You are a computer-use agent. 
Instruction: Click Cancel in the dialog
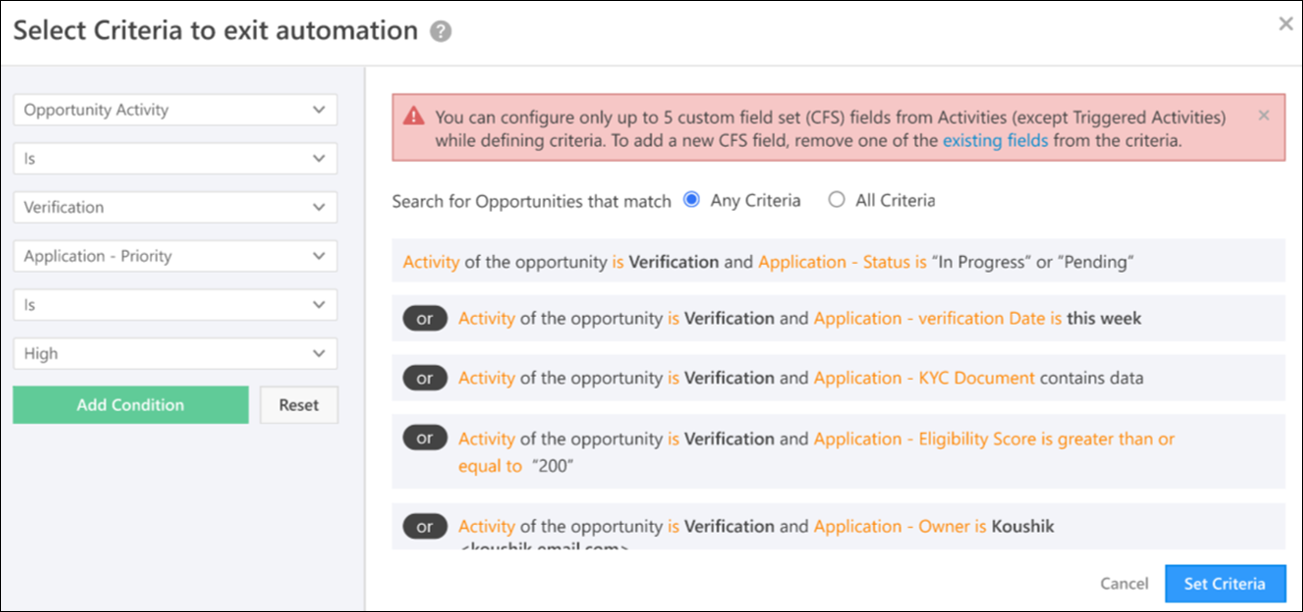(x=1124, y=584)
